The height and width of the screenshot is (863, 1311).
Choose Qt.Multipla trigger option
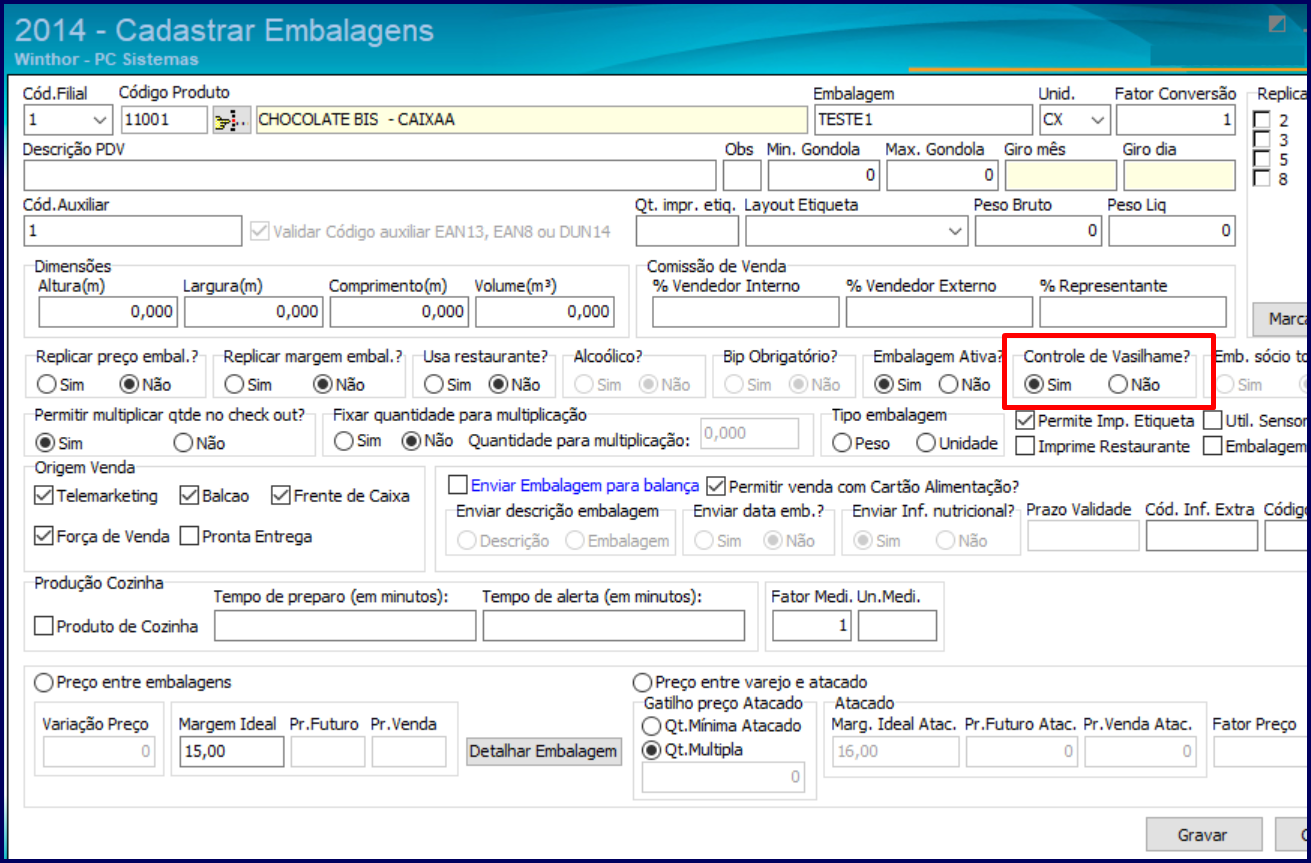pyautogui.click(x=652, y=750)
